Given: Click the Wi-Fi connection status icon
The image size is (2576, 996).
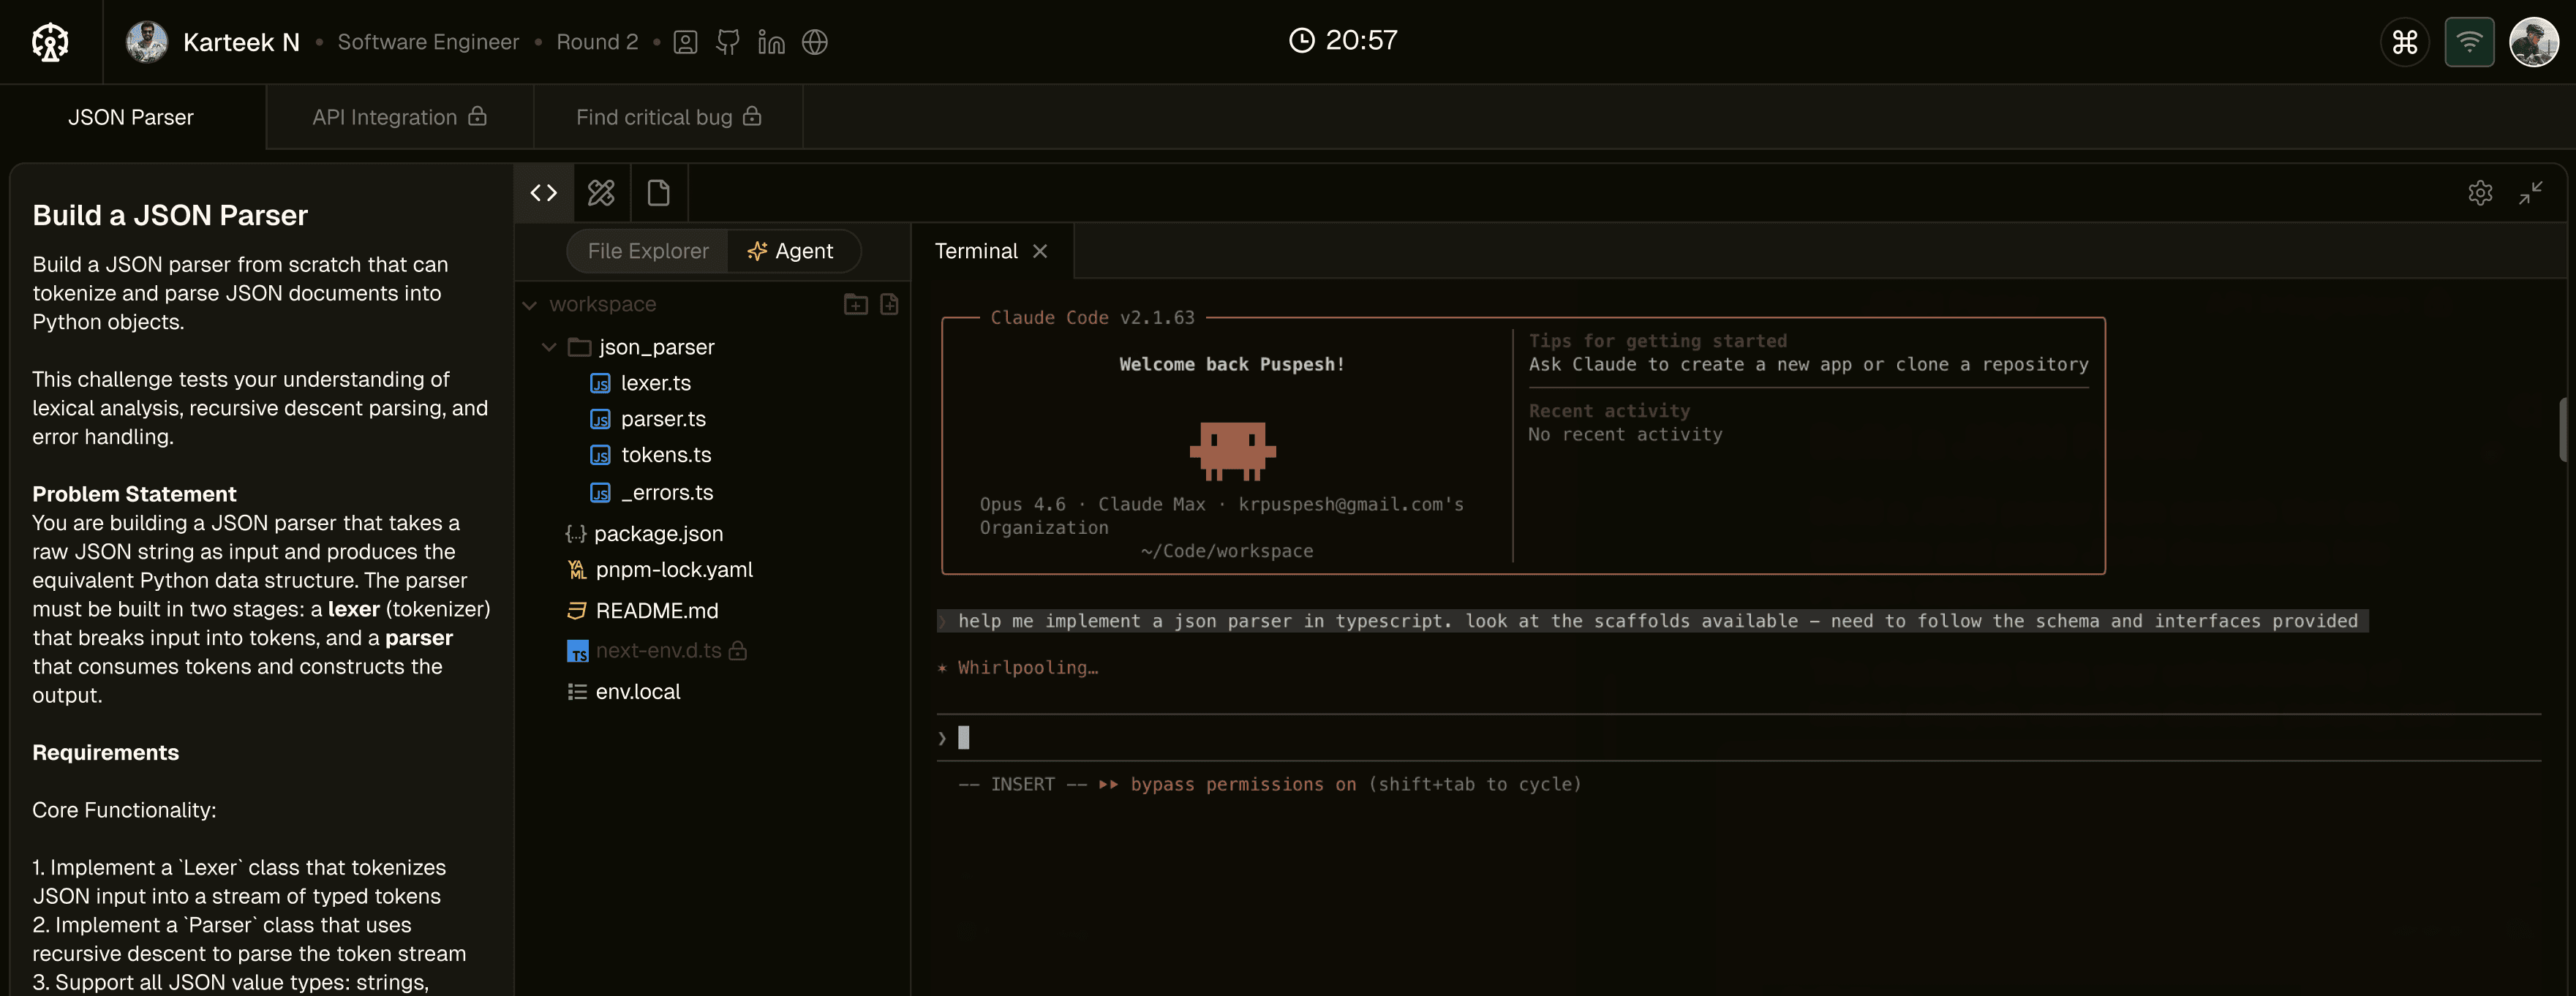Looking at the screenshot, I should [2469, 42].
